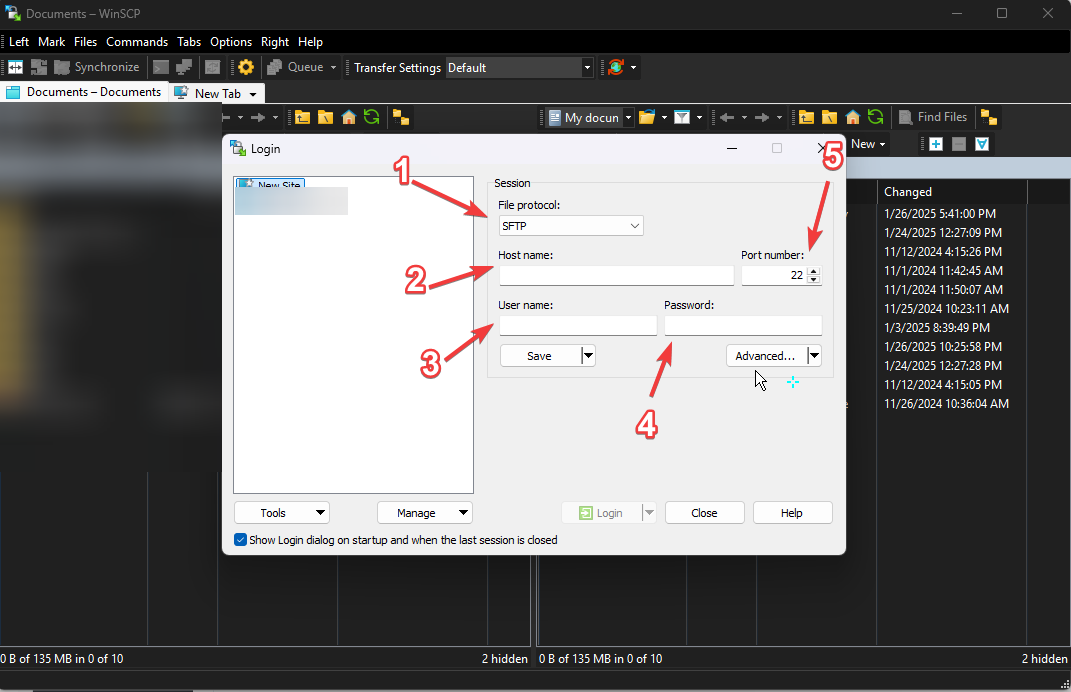Click the unselect files minus icon

[959, 144]
